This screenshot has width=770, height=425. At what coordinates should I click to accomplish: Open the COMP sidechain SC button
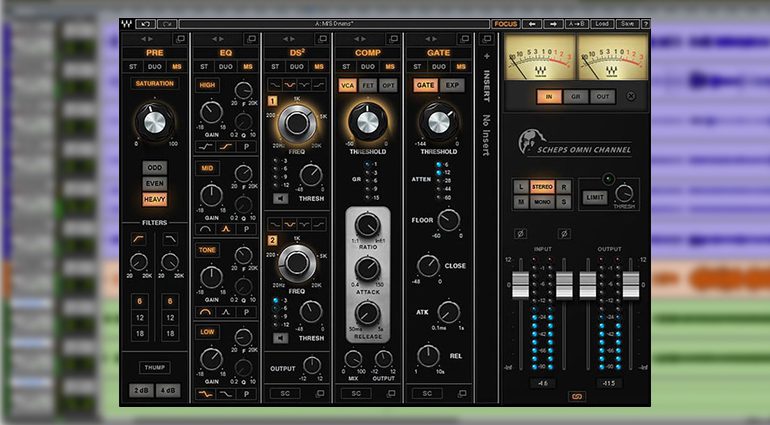point(356,394)
